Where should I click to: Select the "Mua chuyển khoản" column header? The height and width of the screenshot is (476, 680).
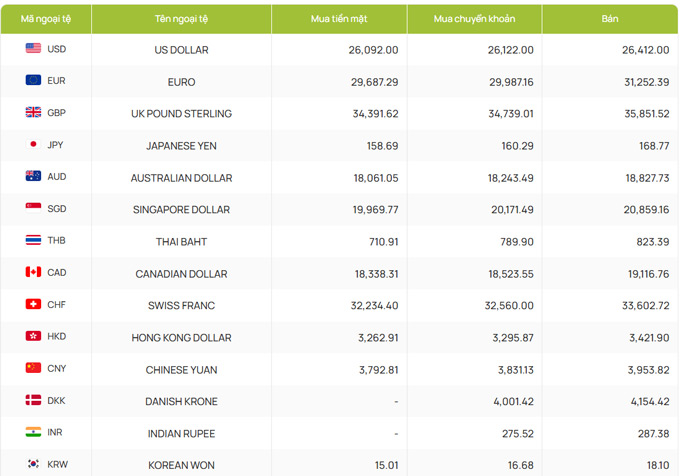click(474, 19)
